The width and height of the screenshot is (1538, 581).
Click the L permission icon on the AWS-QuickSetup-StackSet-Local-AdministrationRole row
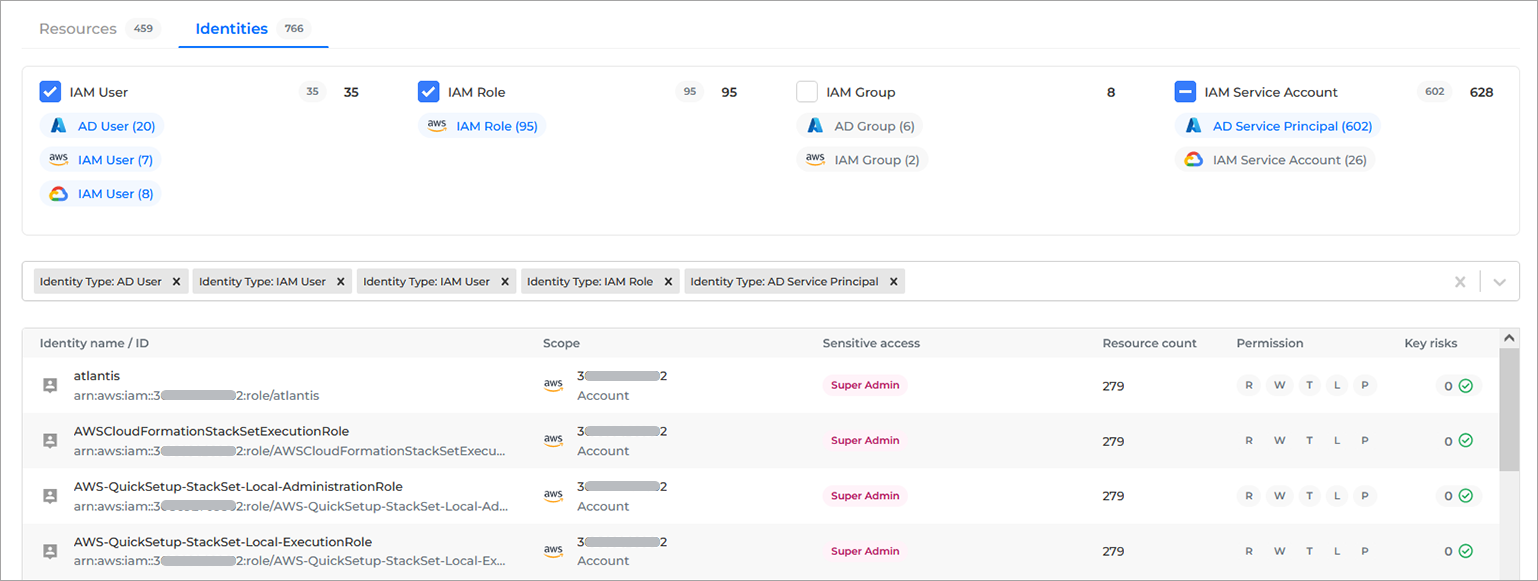[x=1338, y=495]
